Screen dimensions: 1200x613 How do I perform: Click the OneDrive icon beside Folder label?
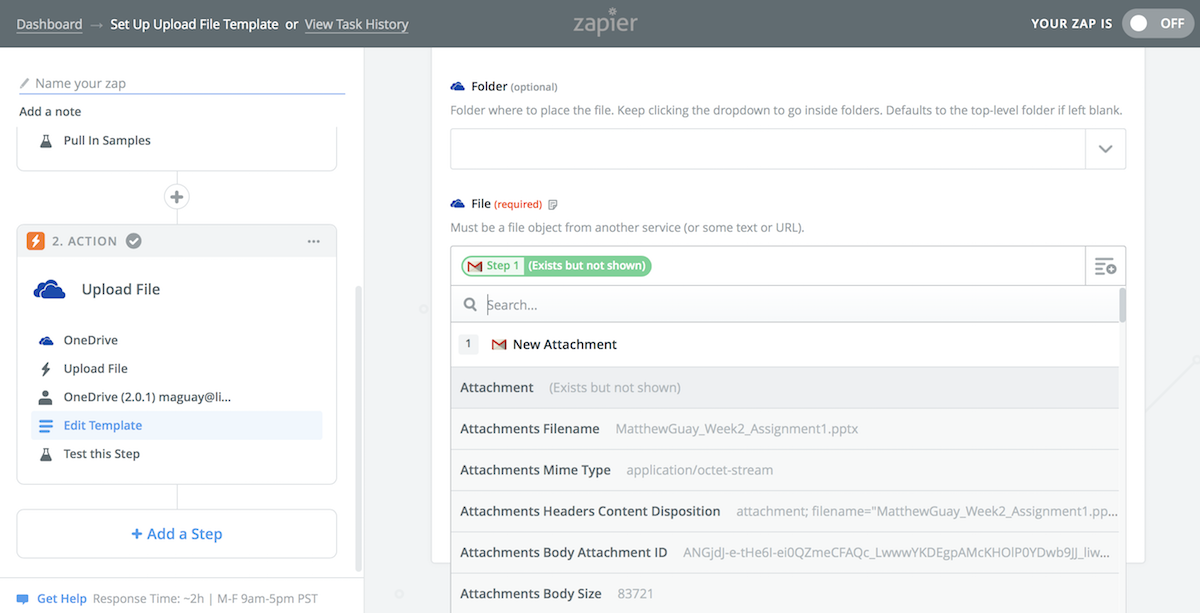click(x=458, y=87)
